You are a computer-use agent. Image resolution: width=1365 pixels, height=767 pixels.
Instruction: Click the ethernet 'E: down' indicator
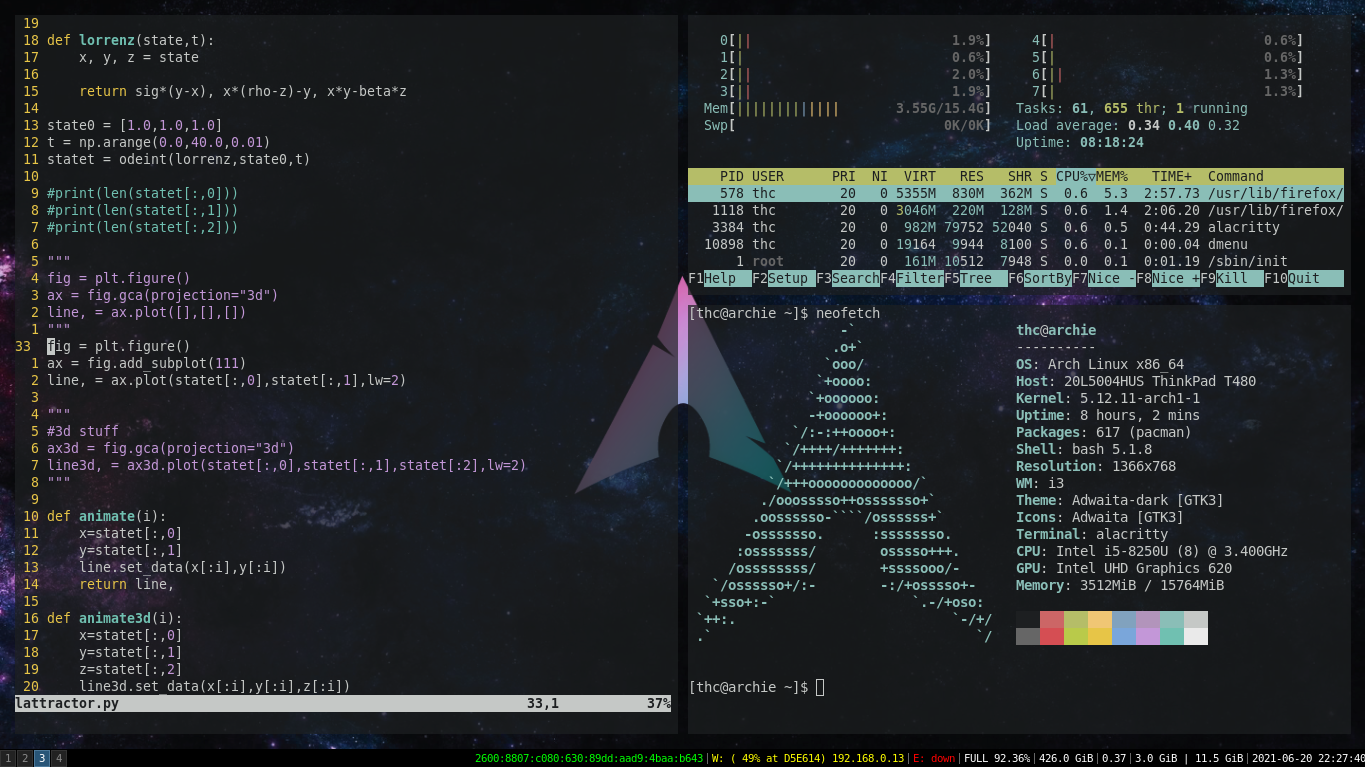click(934, 758)
